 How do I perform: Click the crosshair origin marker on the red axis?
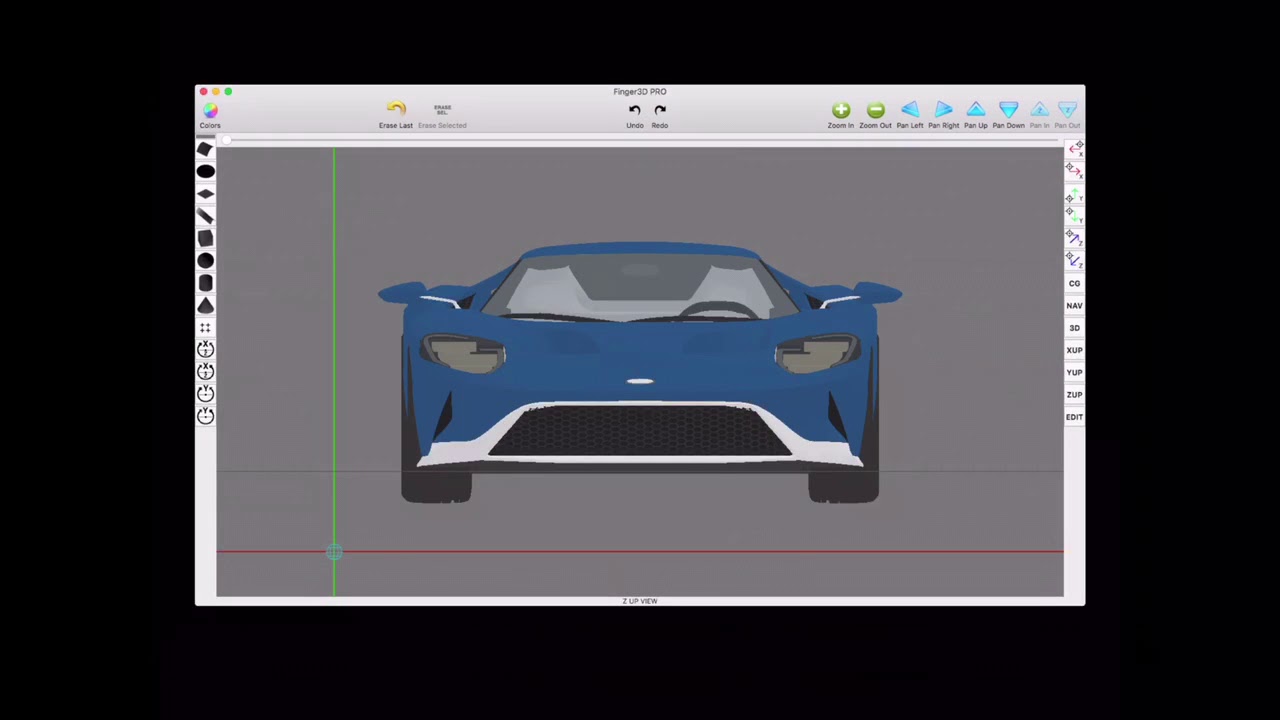click(x=334, y=552)
